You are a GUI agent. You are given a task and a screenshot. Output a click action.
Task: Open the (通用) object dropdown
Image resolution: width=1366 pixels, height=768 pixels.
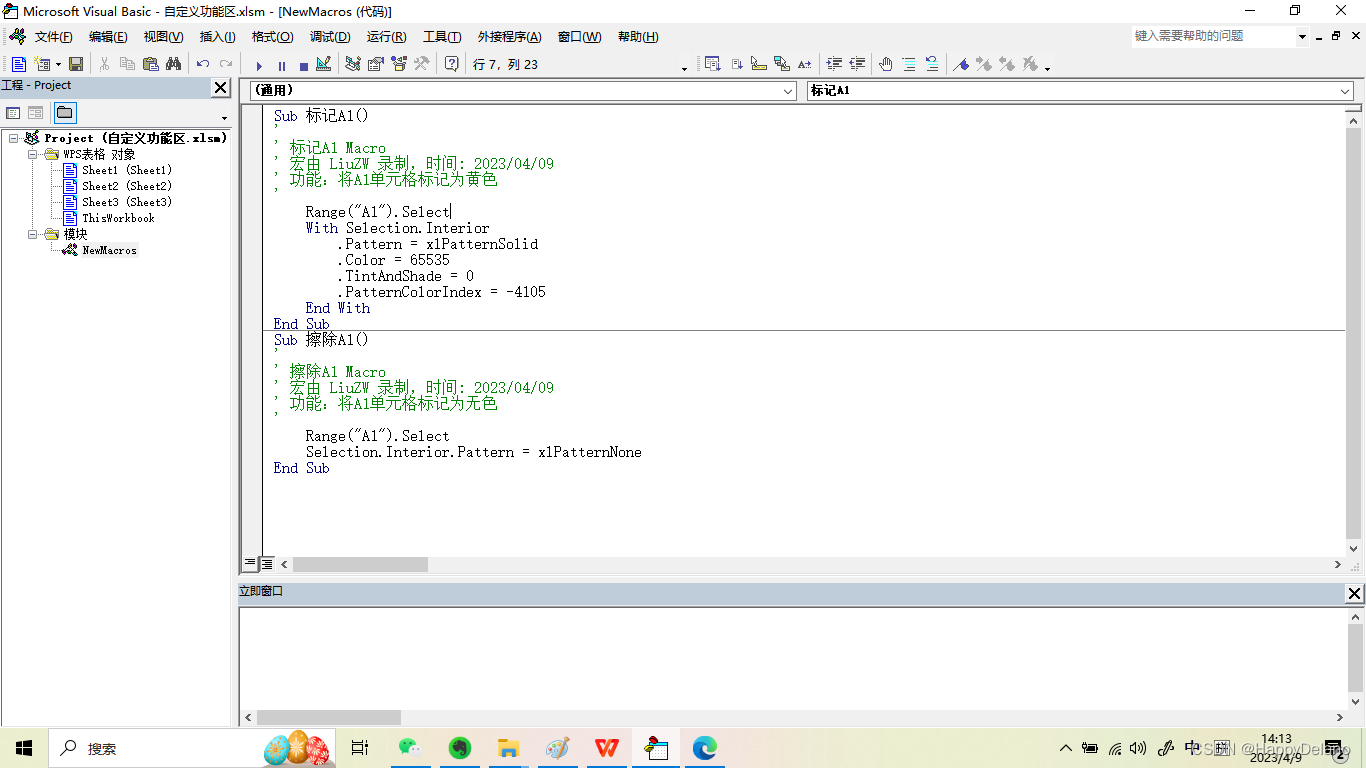click(x=788, y=91)
